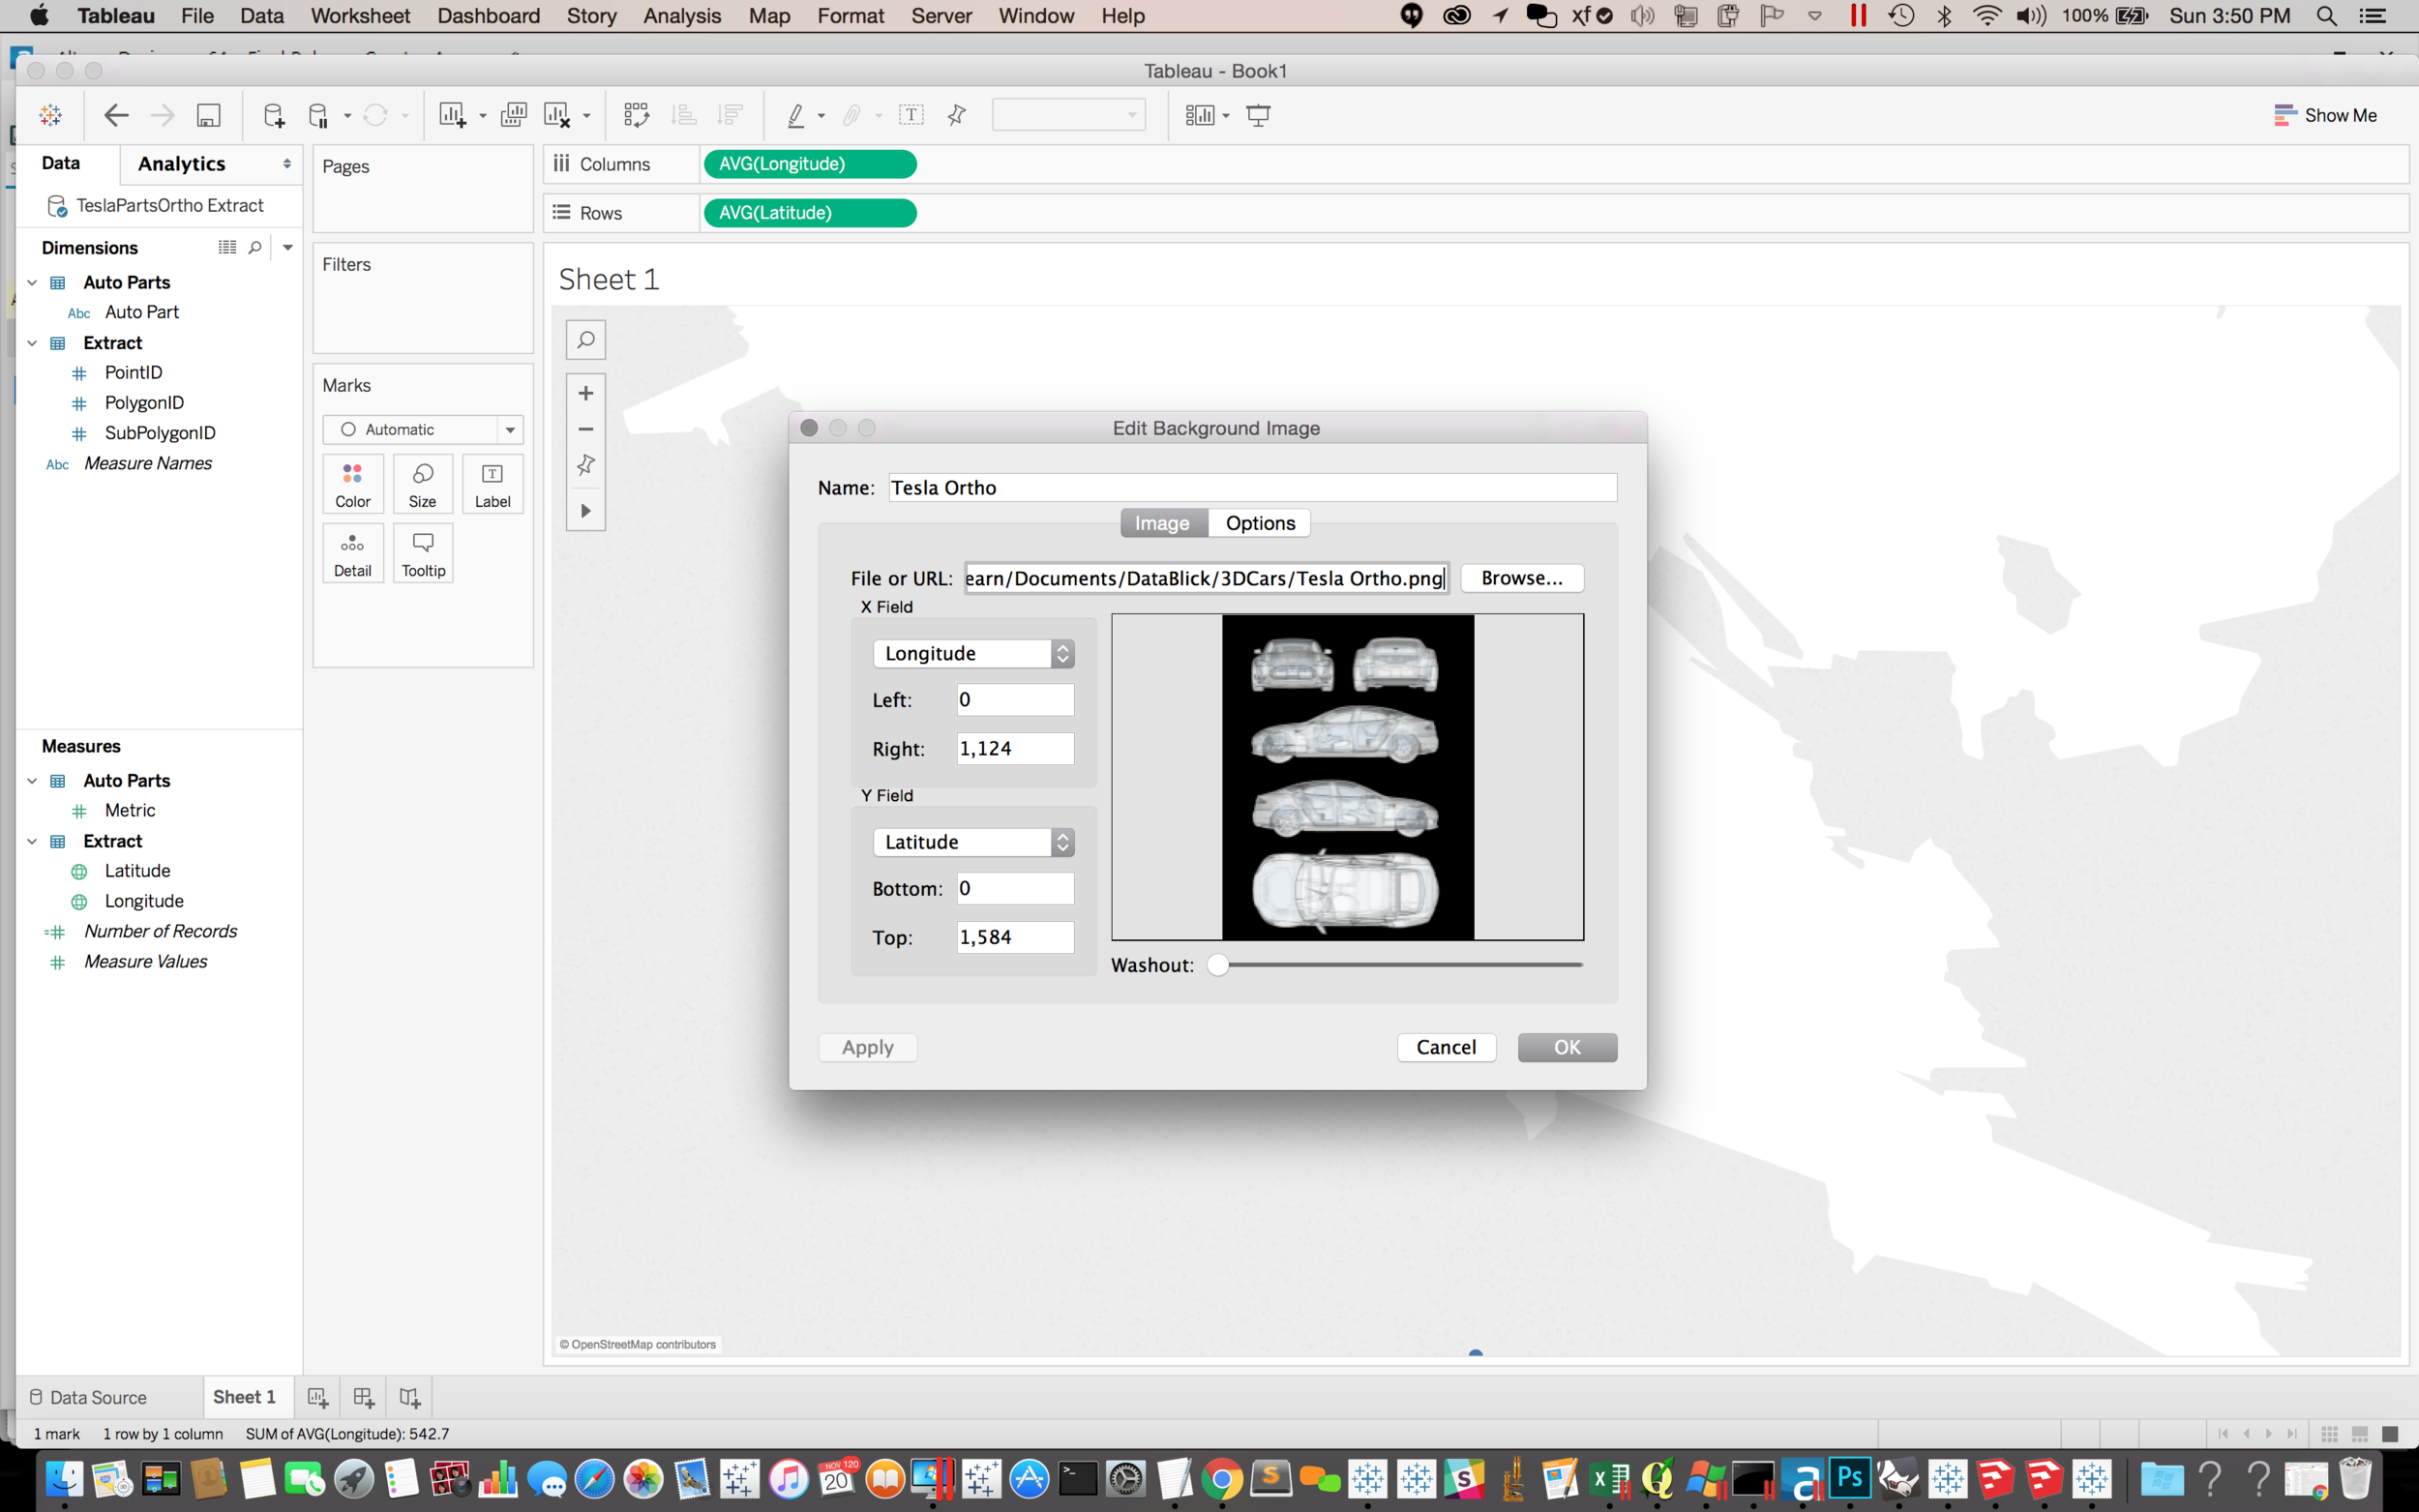The width and height of the screenshot is (2419, 1512).
Task: Open the Y Field Latitude dropdown
Action: [x=974, y=842]
